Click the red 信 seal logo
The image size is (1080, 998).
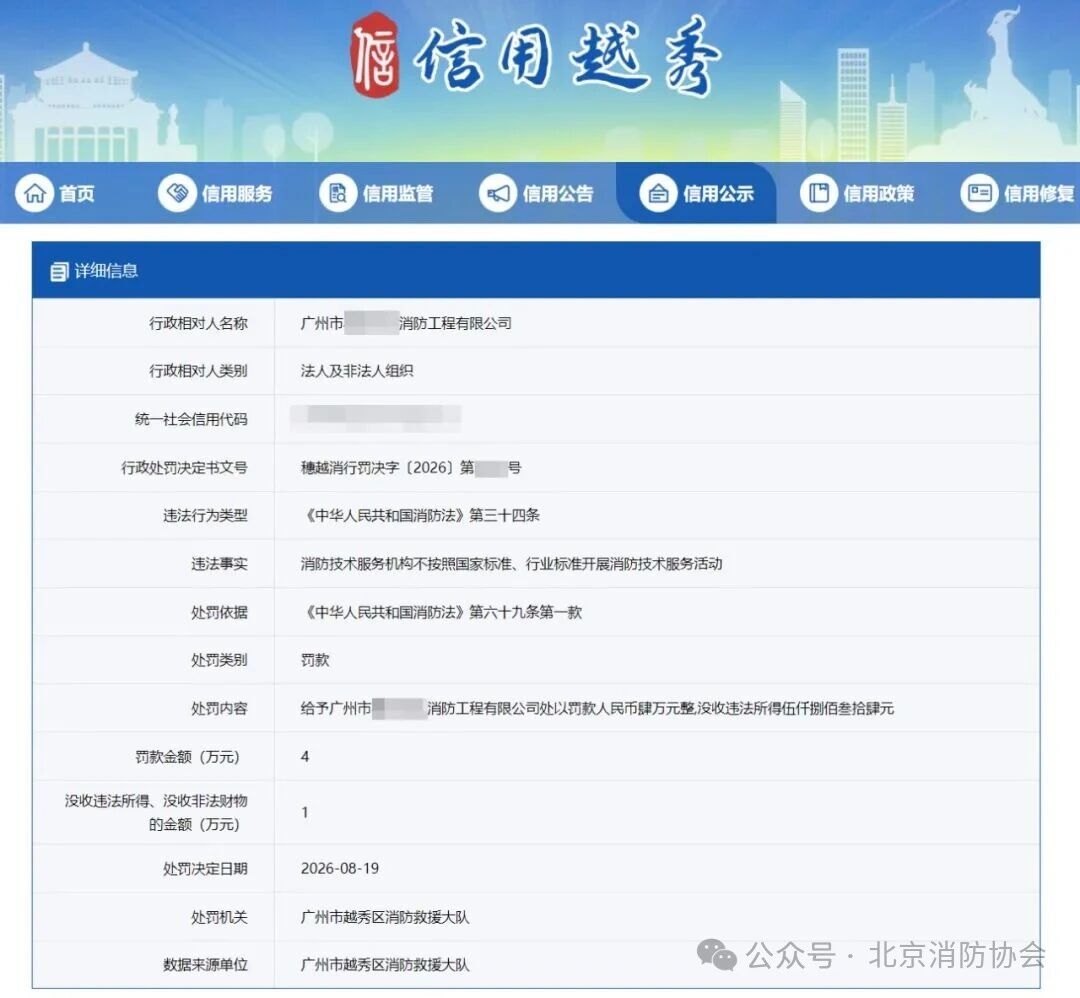[x=375, y=55]
